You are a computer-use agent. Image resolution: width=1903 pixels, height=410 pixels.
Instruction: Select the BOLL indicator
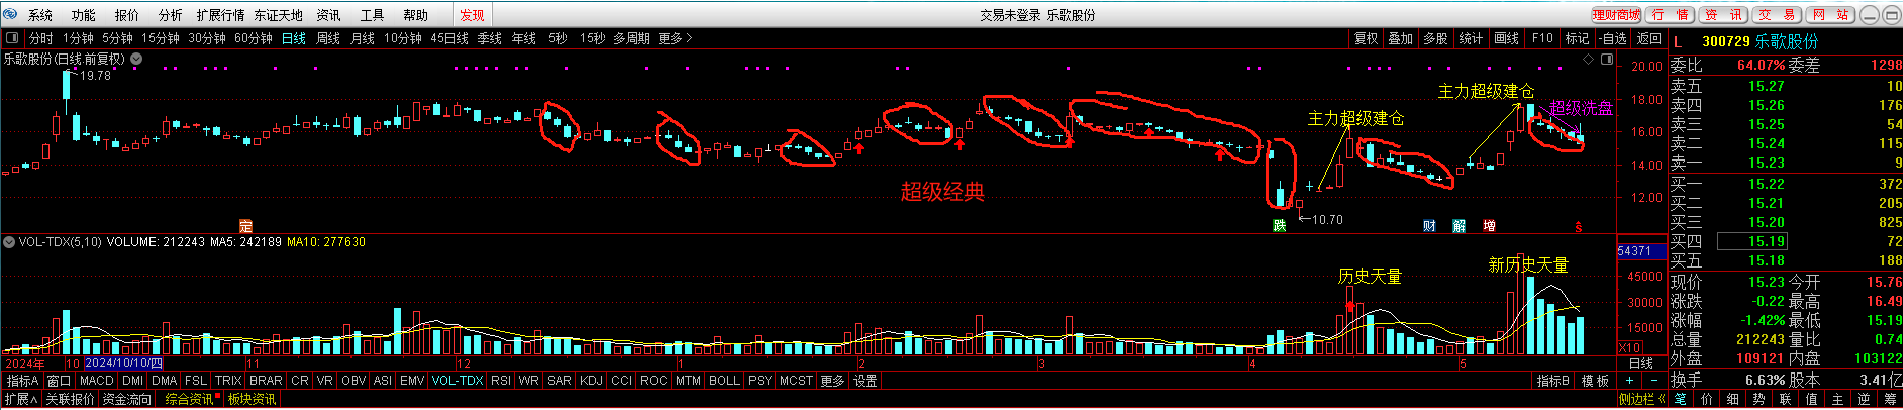point(724,381)
